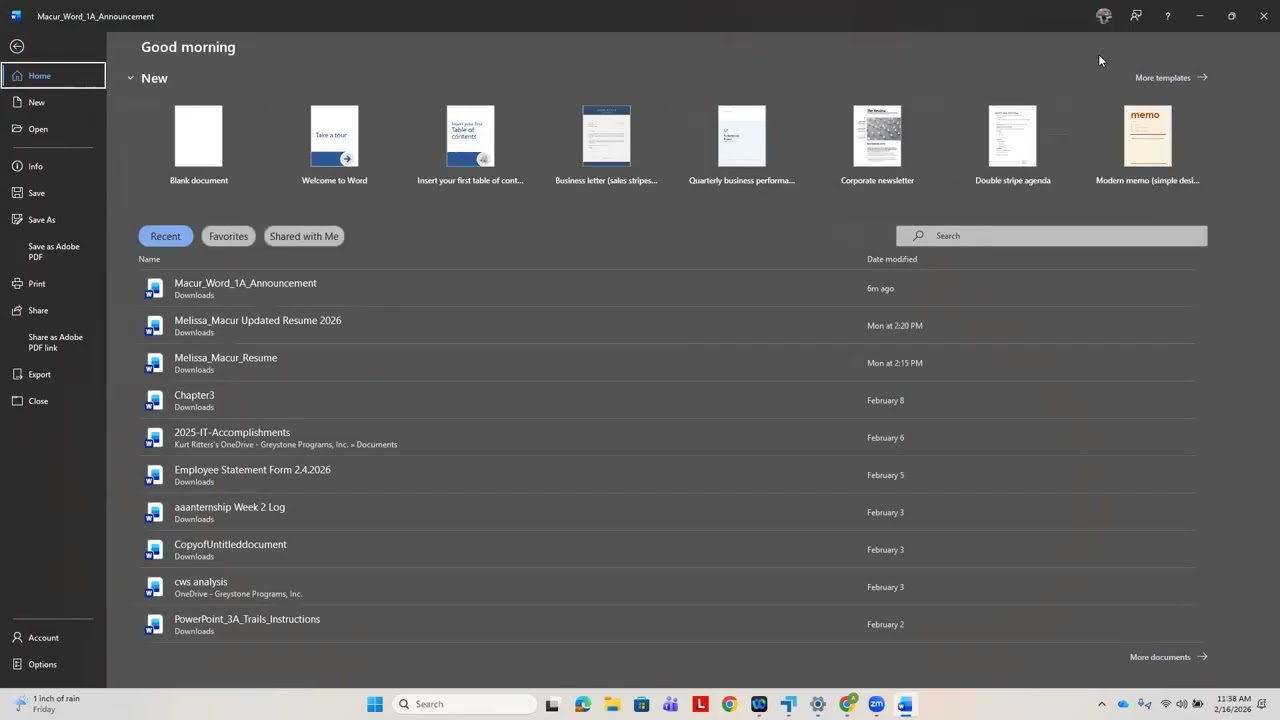This screenshot has width=1280, height=720.
Task: Click the Word icon for Chapter3
Action: [x=154, y=400]
